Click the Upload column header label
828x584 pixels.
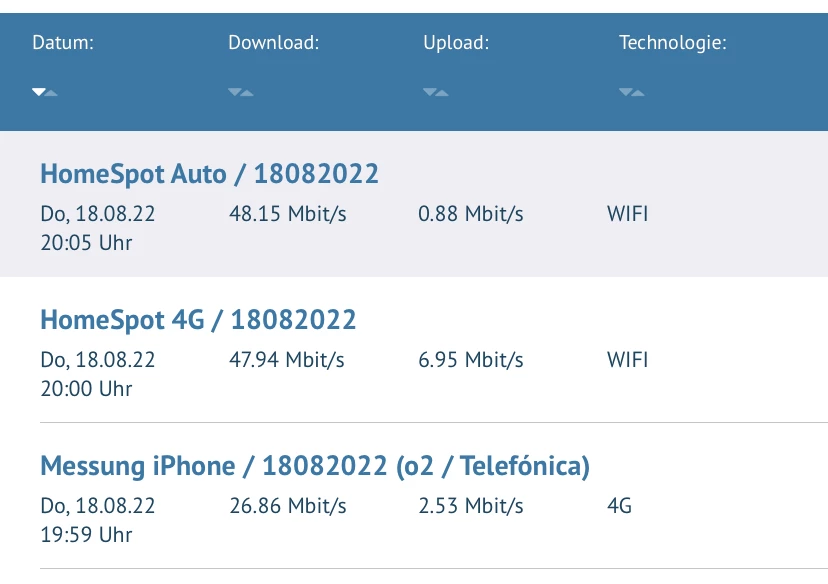(x=456, y=43)
